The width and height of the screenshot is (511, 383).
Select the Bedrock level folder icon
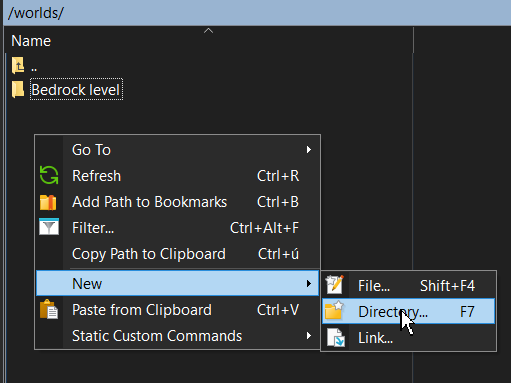pyautogui.click(x=18, y=90)
